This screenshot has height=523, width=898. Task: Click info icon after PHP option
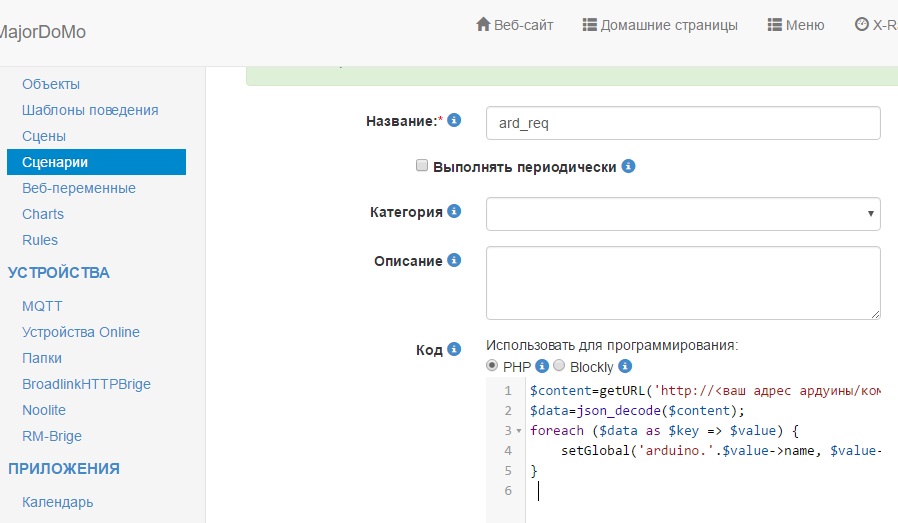(542, 367)
